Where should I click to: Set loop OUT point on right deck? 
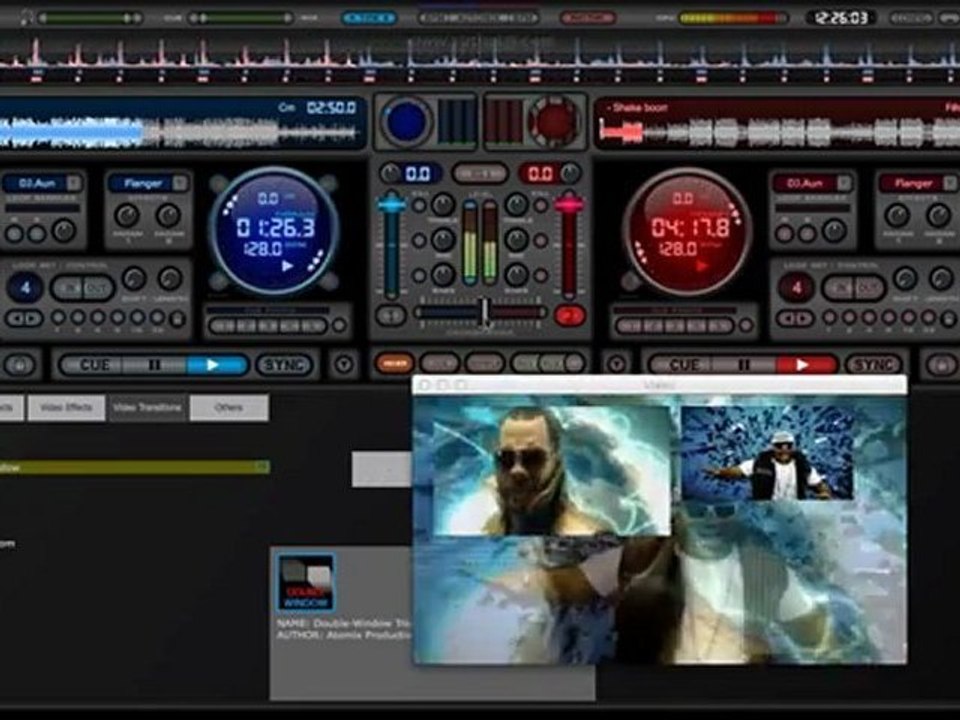point(869,288)
